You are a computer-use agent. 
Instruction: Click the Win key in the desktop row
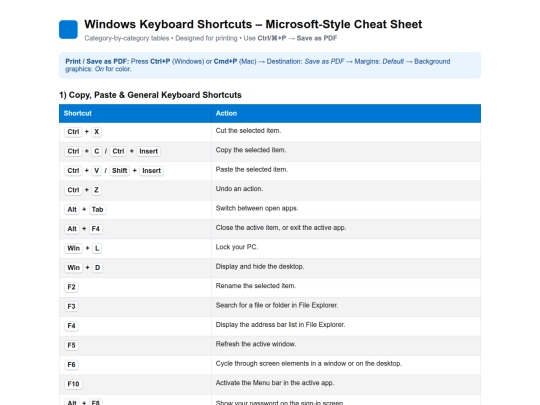click(x=73, y=268)
